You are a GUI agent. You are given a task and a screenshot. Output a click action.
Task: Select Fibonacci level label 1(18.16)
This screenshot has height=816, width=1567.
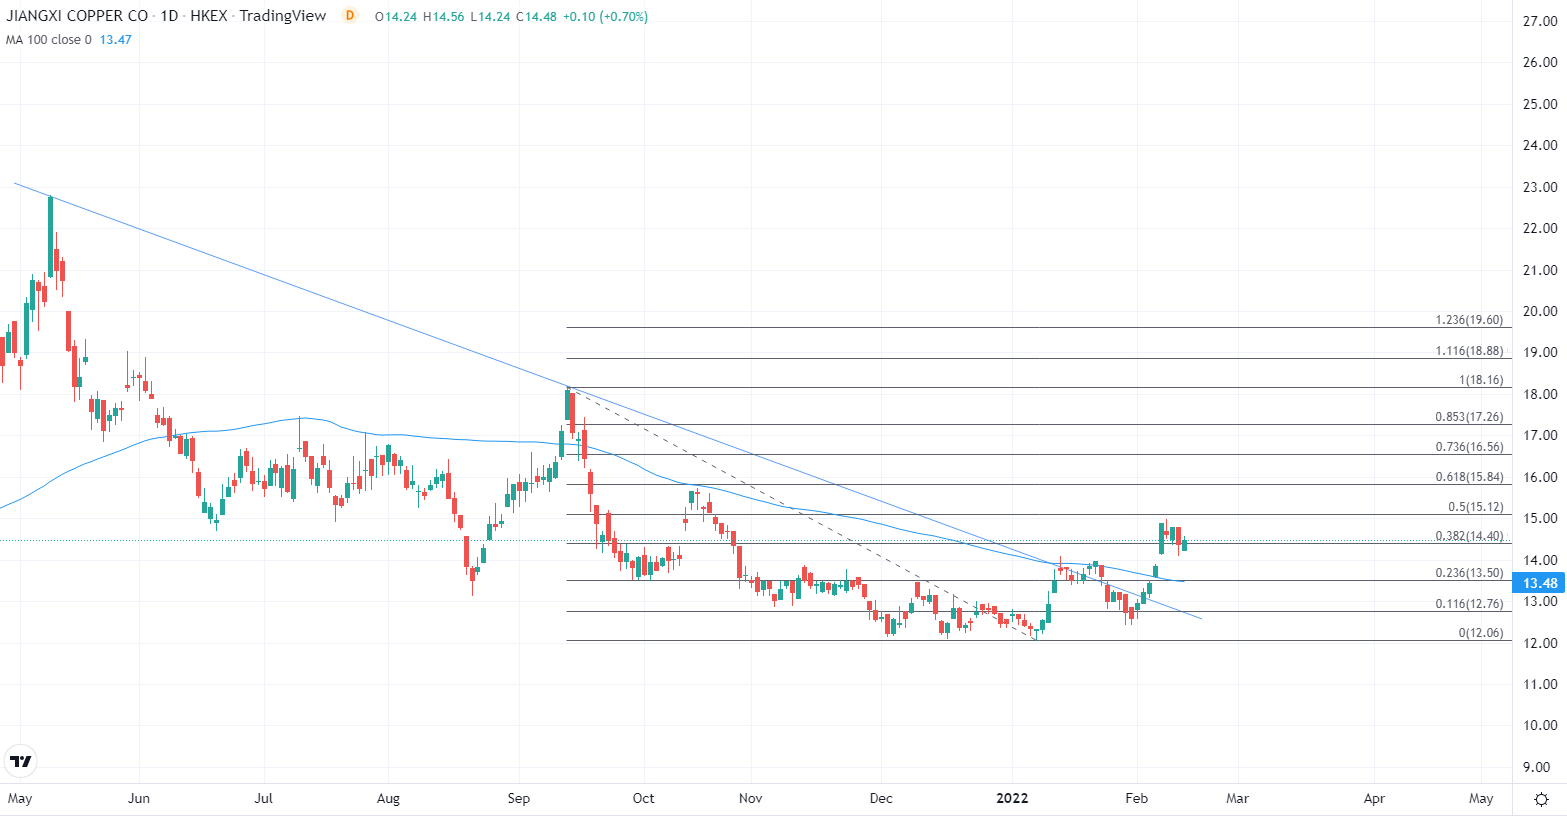(1481, 380)
